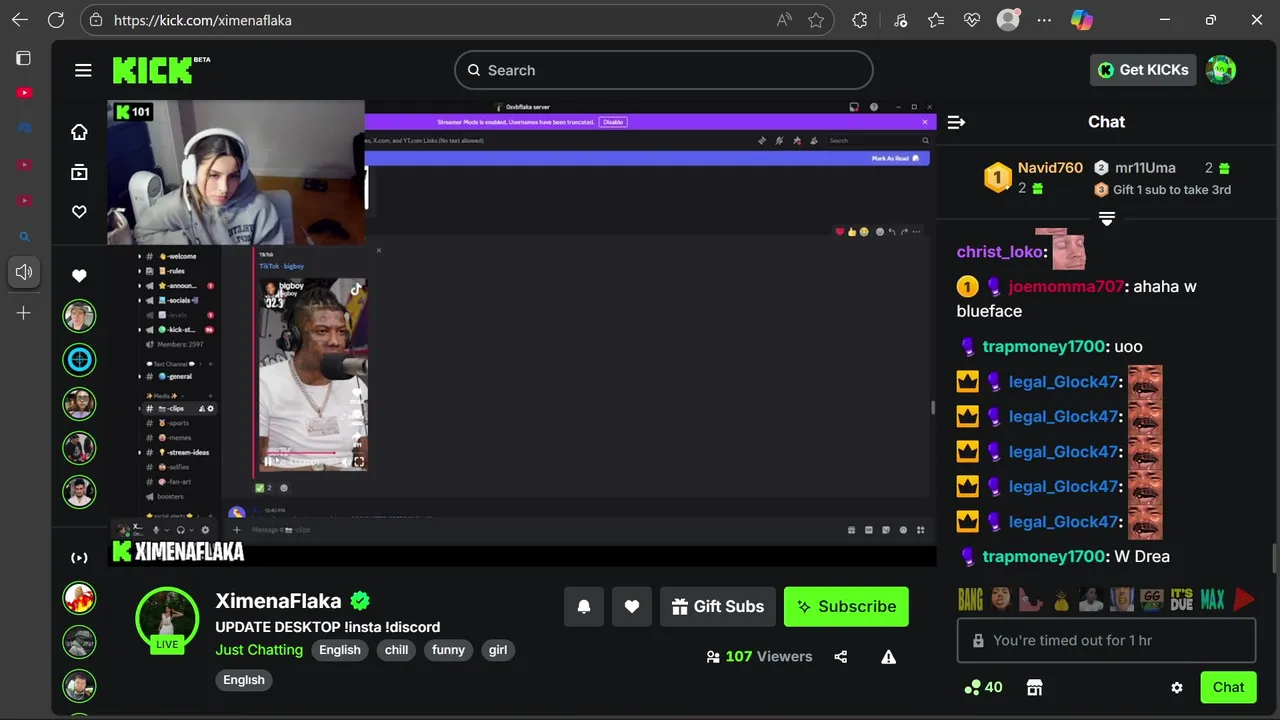
Task: Open the outlined heart Following icon
Action: [79, 212]
